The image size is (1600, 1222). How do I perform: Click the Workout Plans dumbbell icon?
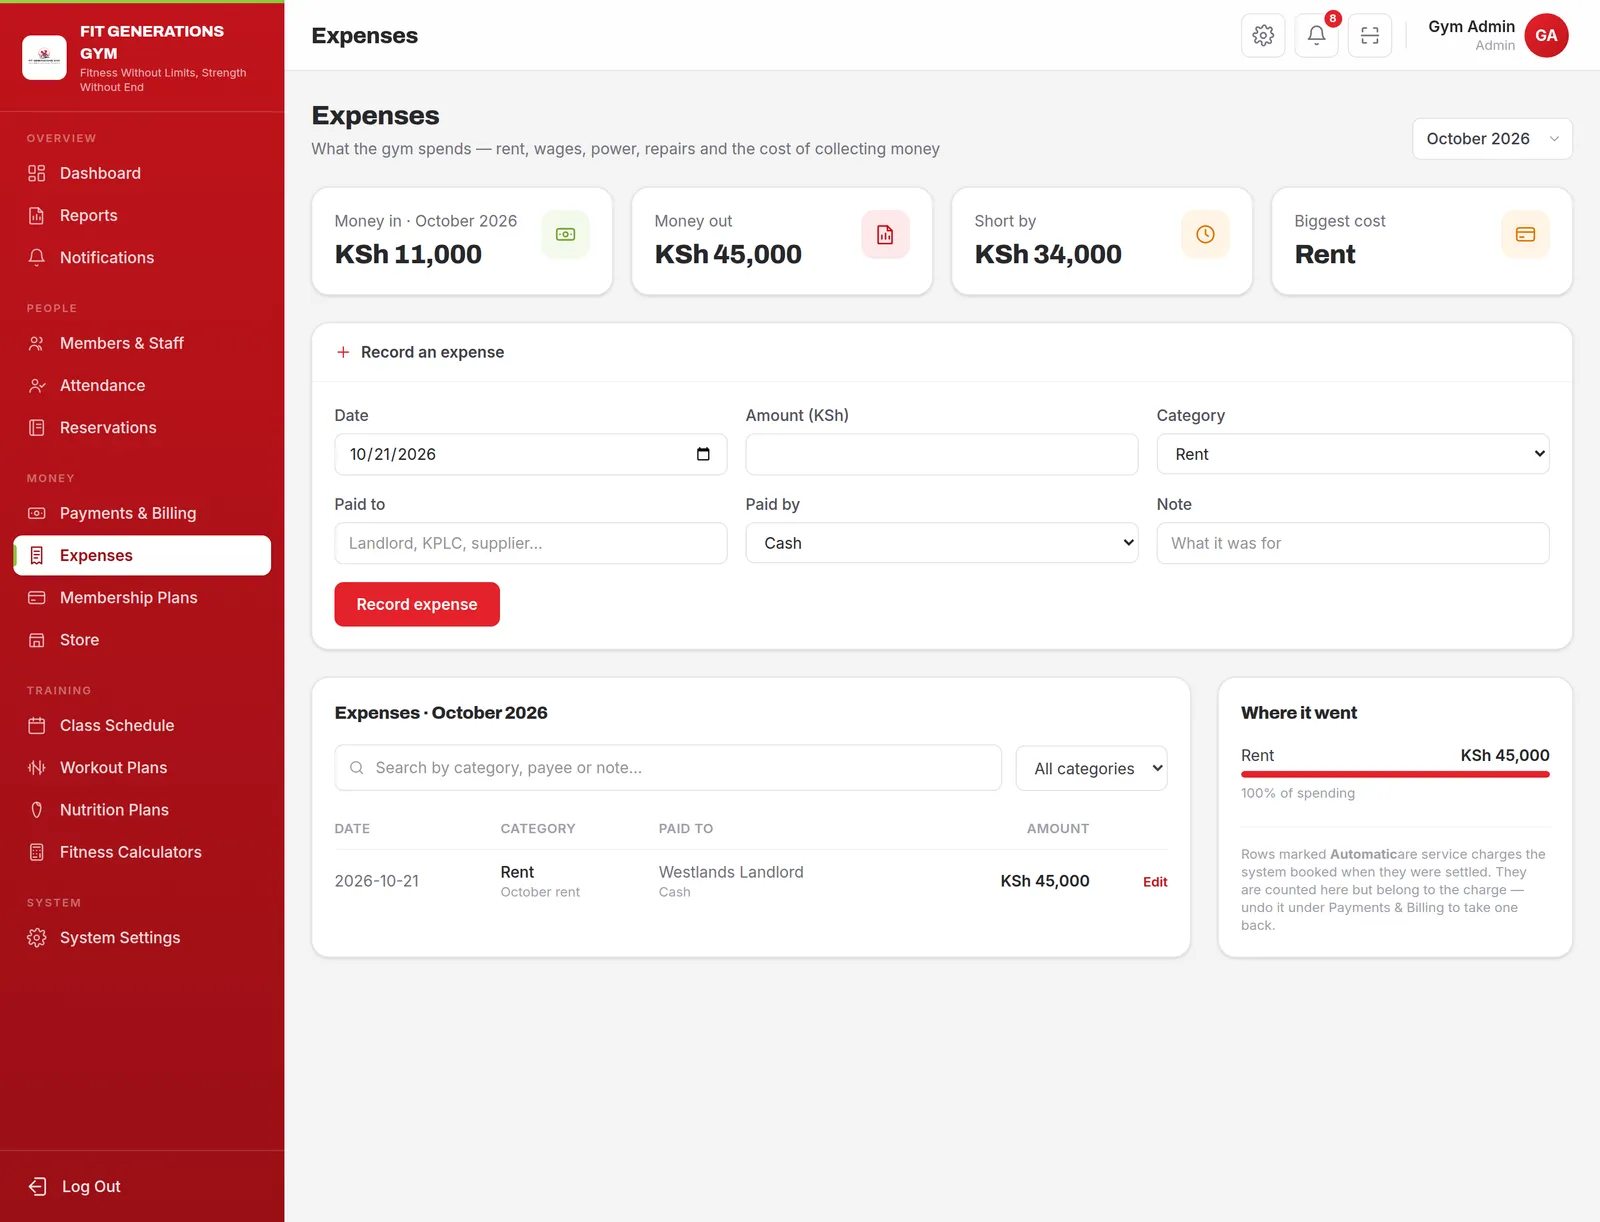pos(37,768)
